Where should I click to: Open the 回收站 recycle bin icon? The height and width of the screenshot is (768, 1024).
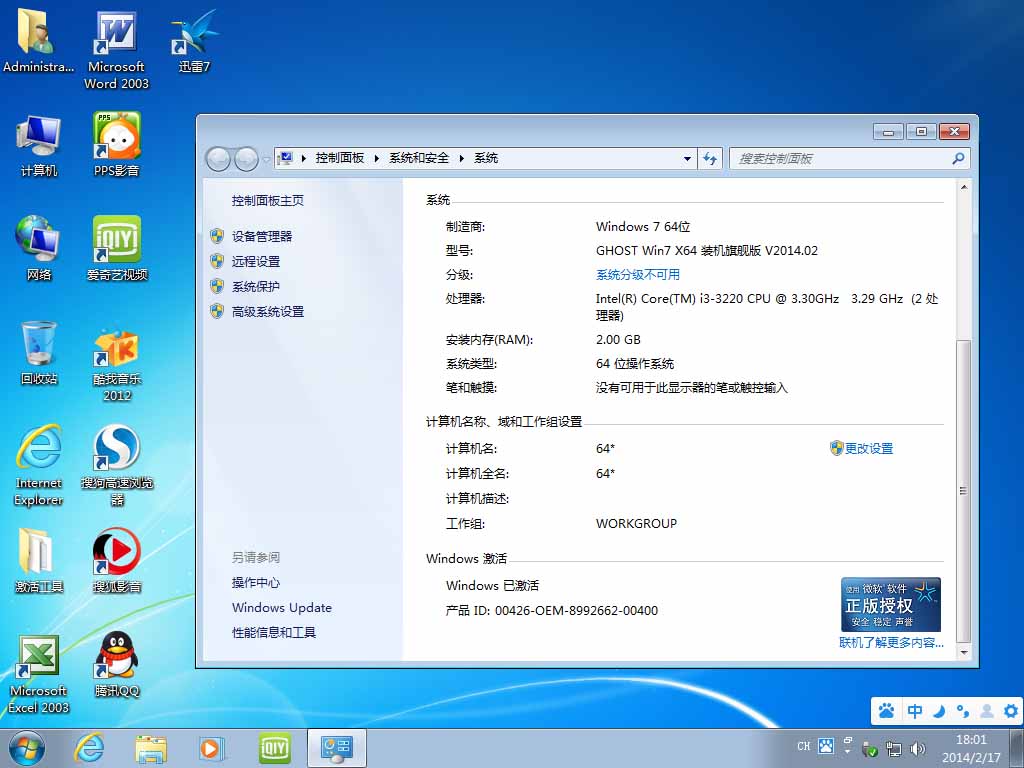pos(39,346)
